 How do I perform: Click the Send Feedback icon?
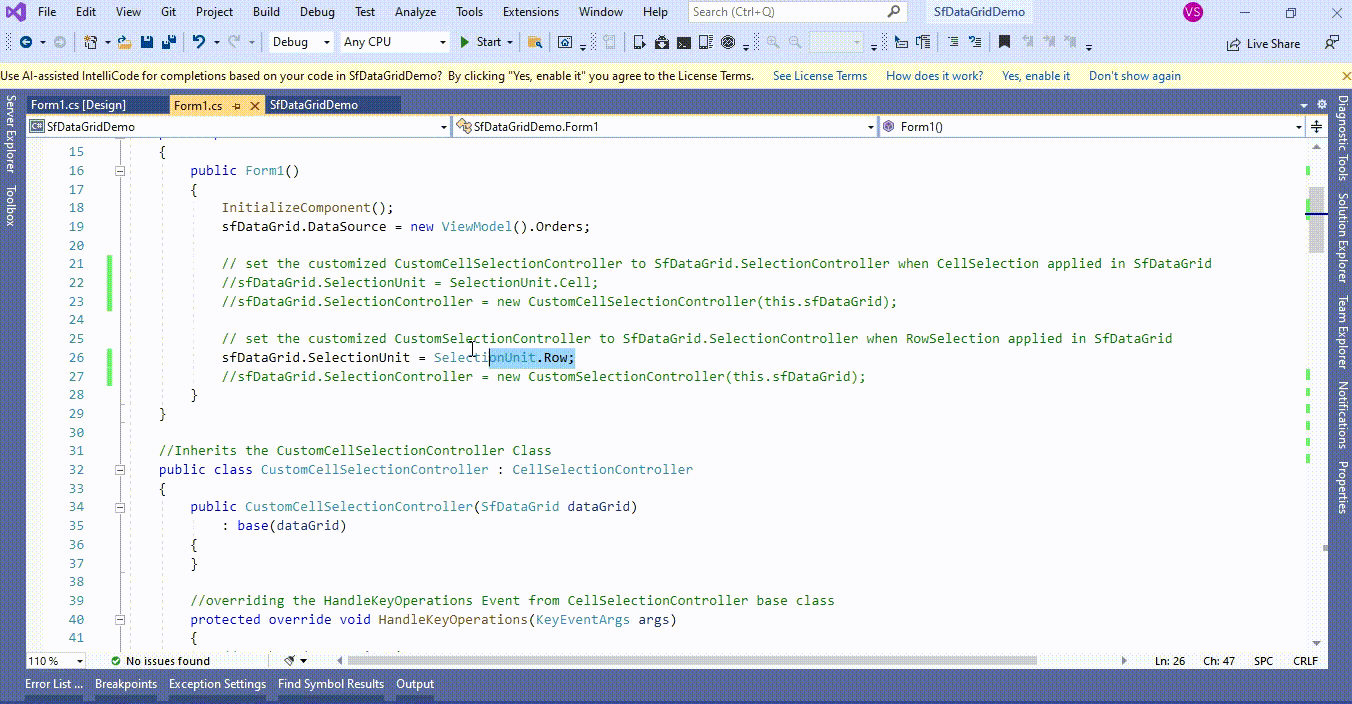pos(1331,42)
